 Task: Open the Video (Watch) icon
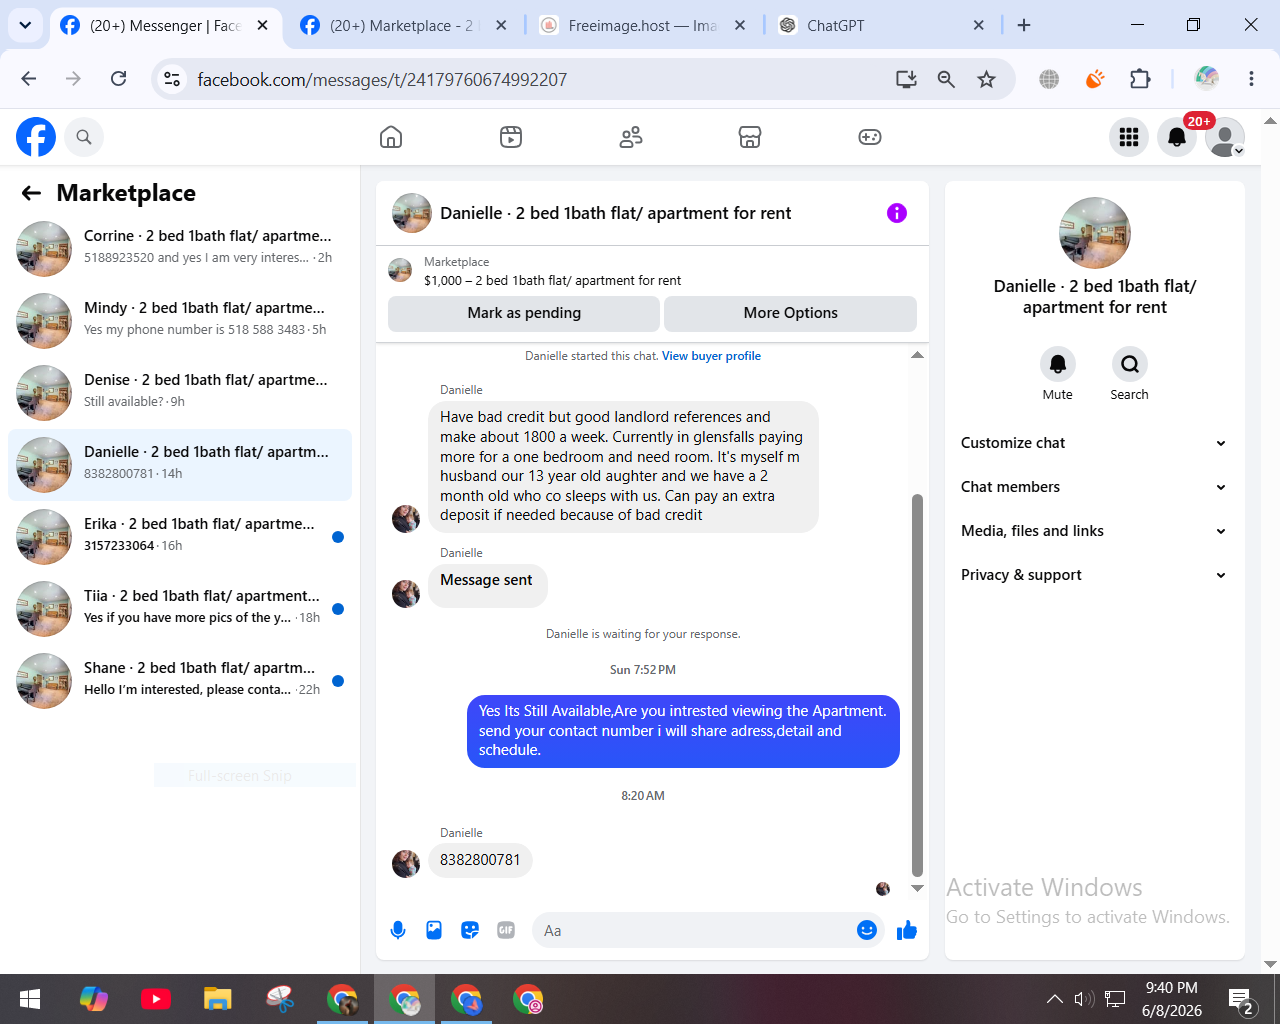(511, 137)
